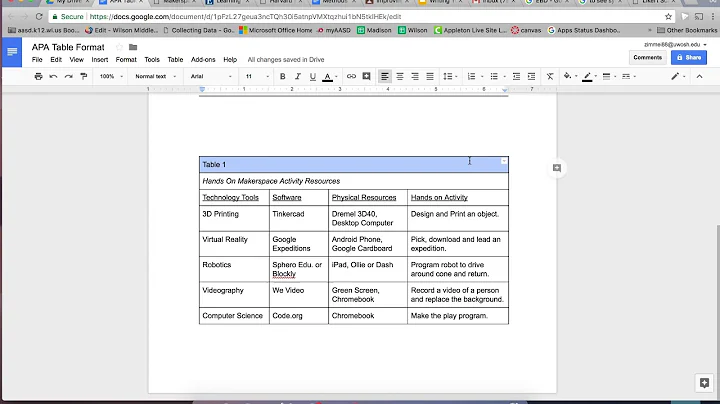Open the table border color picker
The image size is (720, 404).
[589, 76]
